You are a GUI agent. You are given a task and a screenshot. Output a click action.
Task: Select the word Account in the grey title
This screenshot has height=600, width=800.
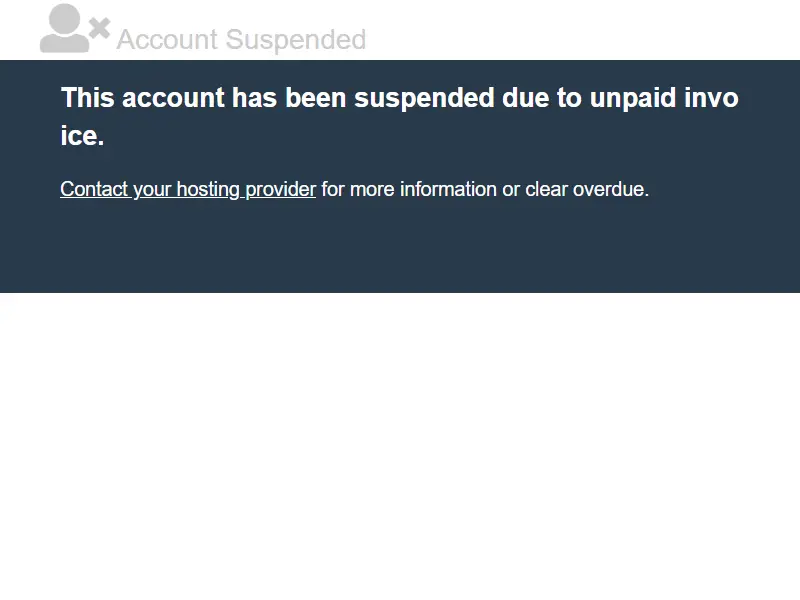pyautogui.click(x=167, y=39)
